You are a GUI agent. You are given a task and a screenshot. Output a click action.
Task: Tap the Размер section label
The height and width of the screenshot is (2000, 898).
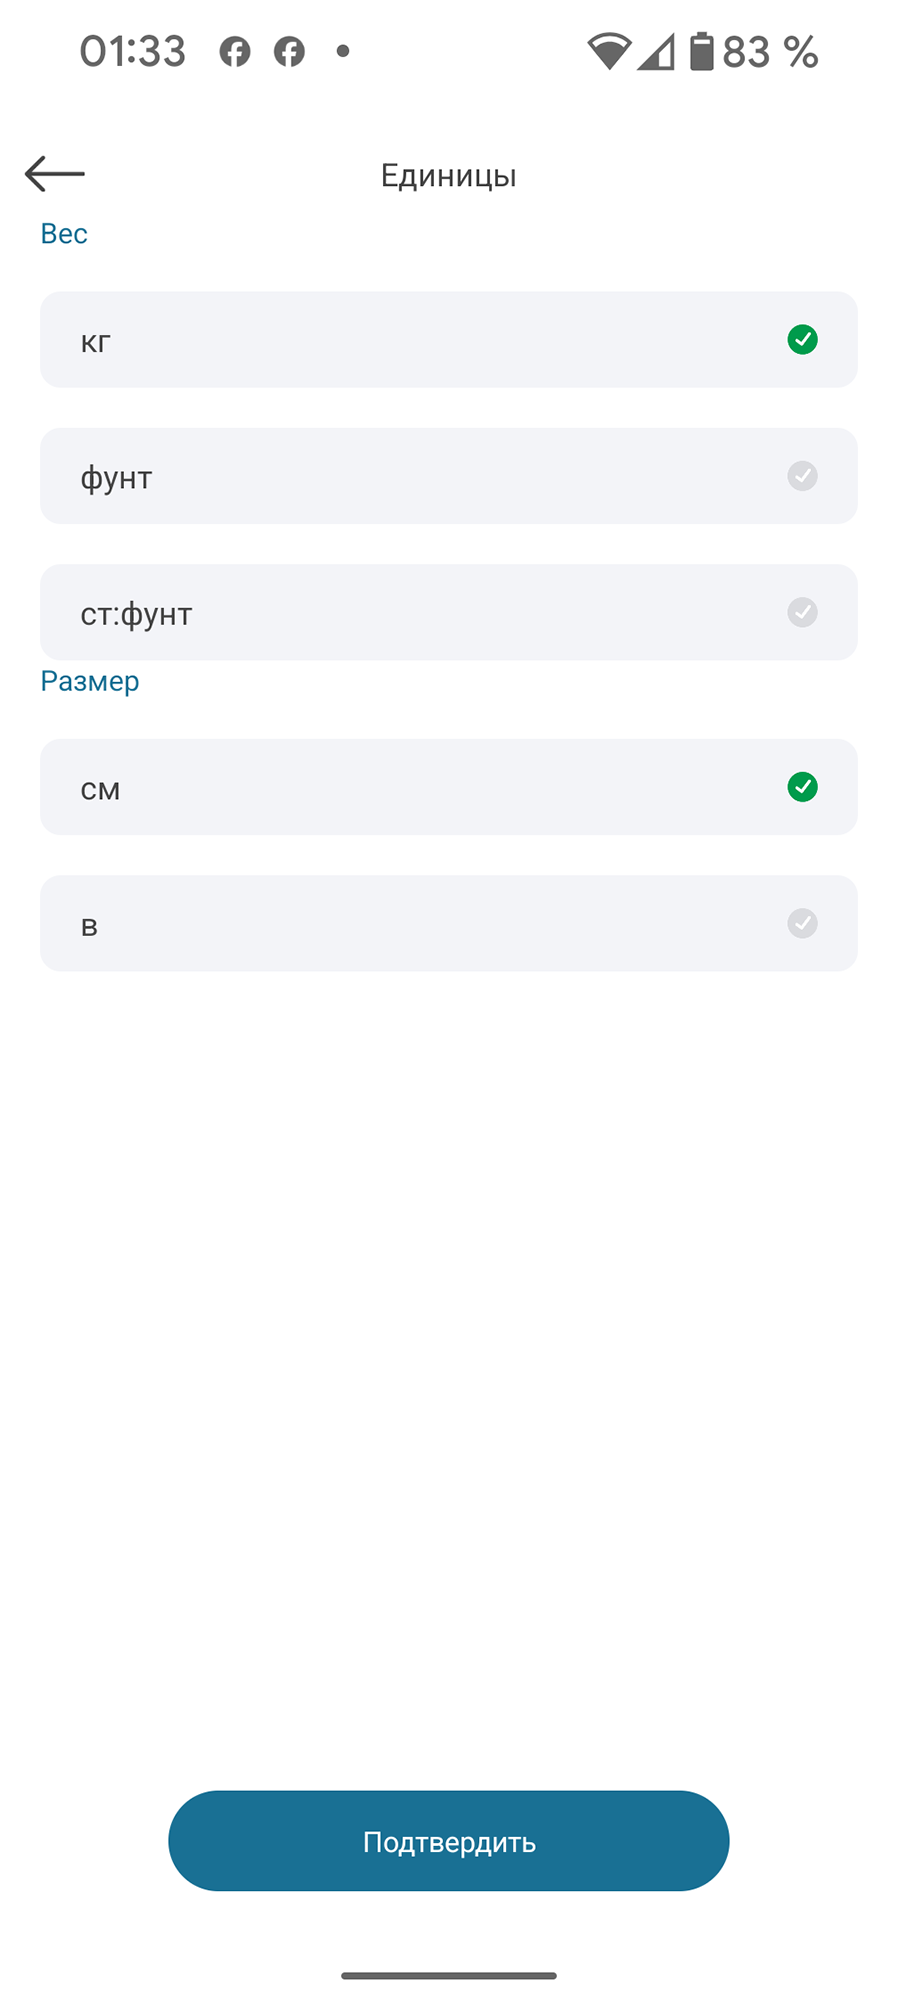[90, 682]
